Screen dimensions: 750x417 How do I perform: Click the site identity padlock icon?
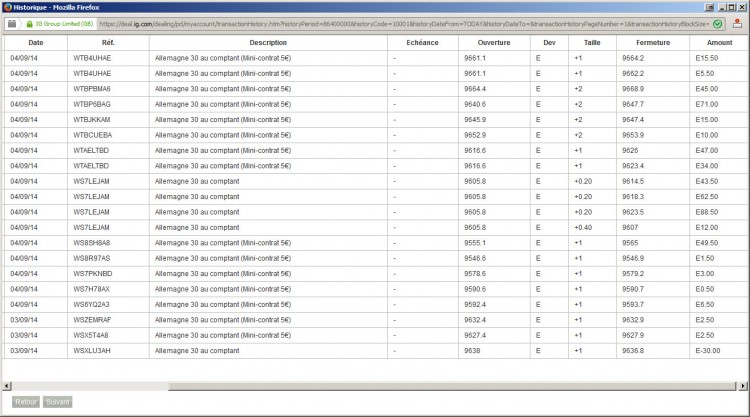pos(30,24)
